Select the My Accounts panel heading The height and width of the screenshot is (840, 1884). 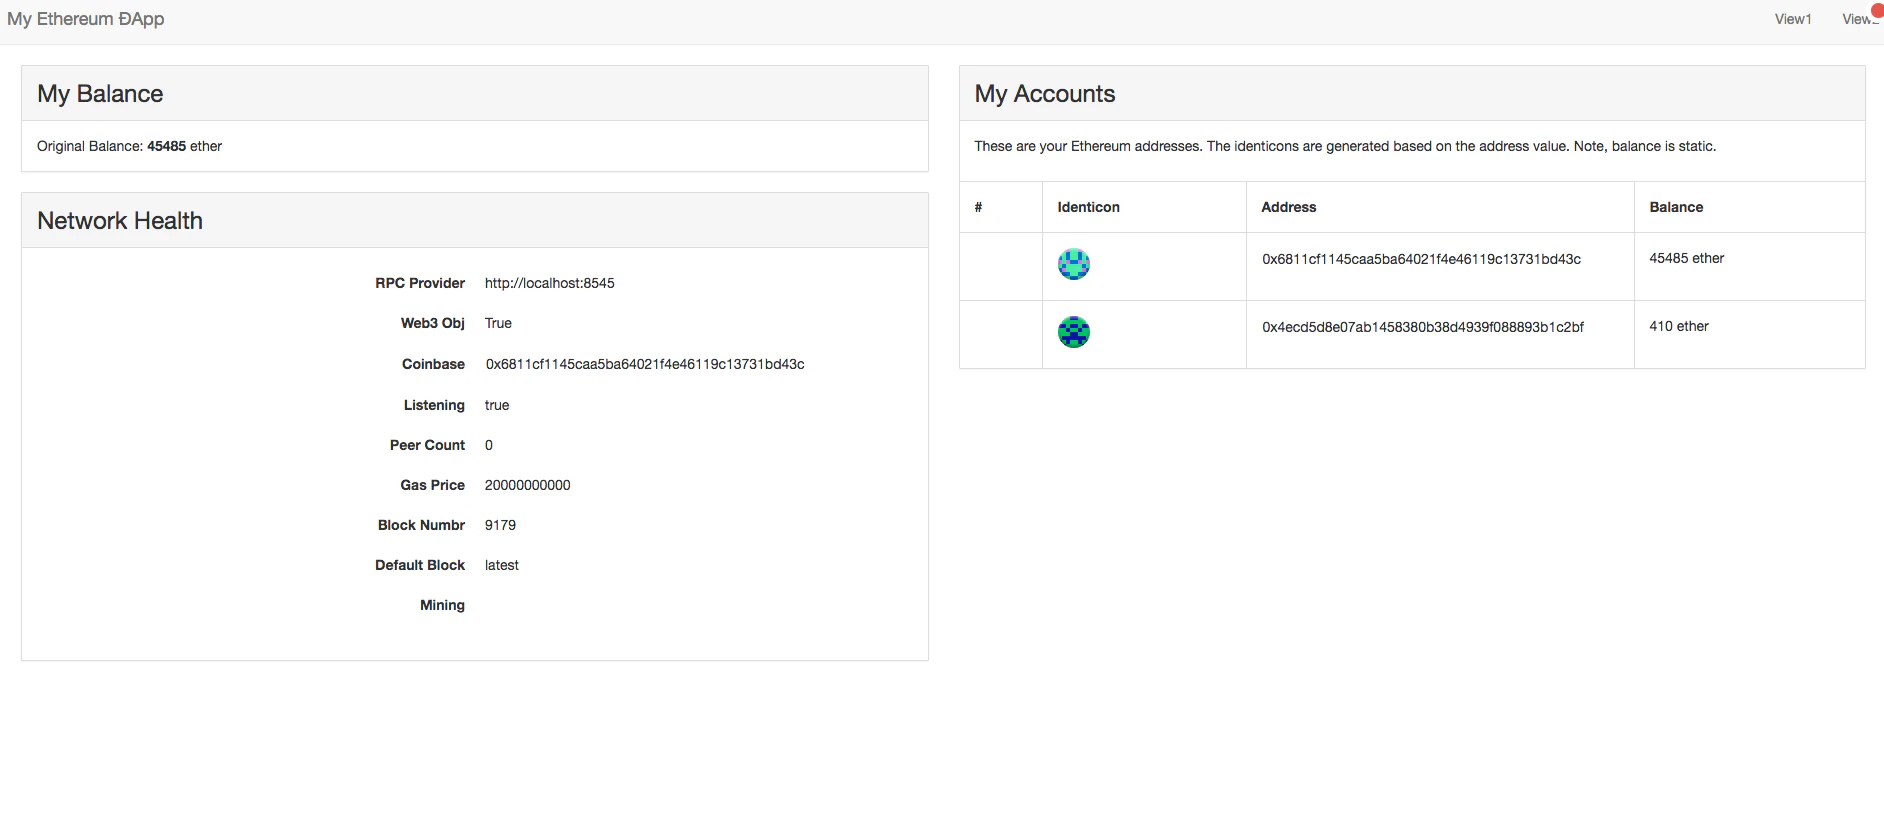[1045, 94]
